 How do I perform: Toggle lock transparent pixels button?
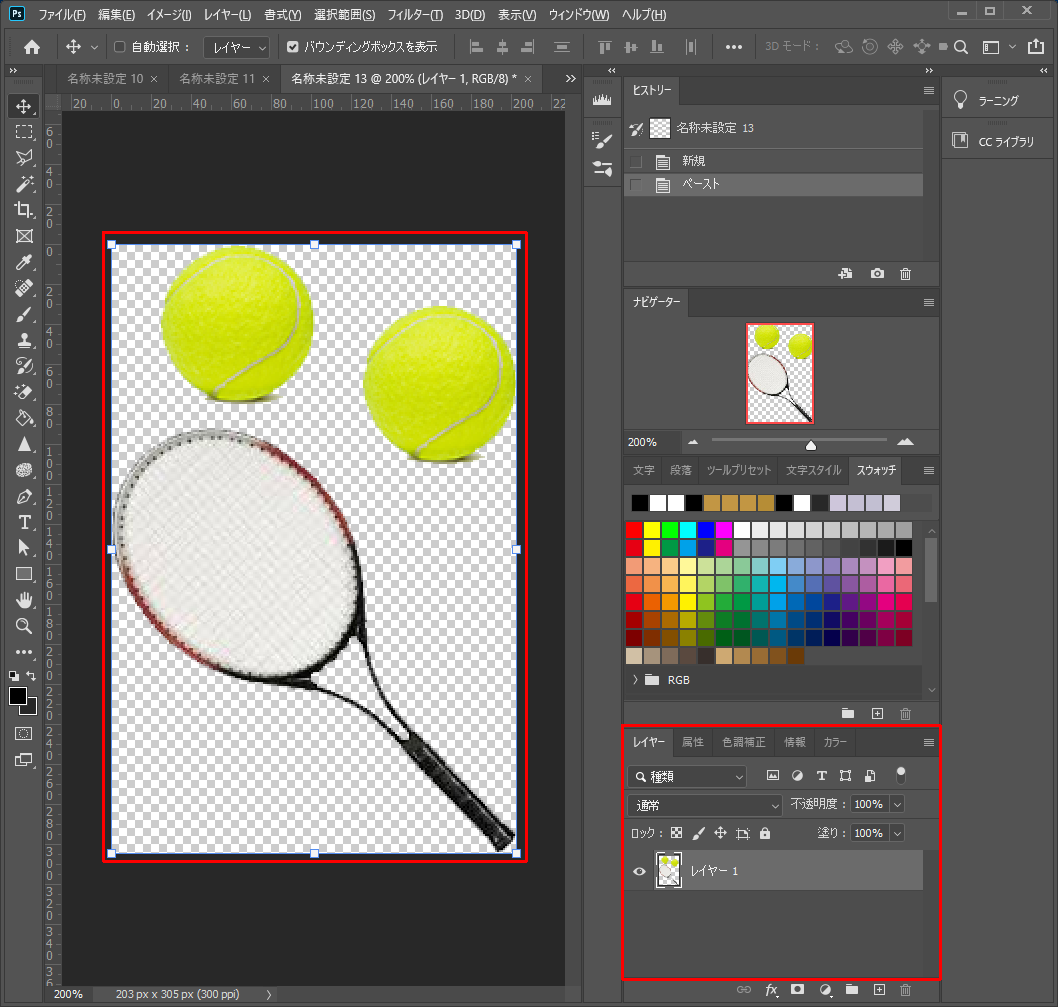pyautogui.click(x=676, y=833)
